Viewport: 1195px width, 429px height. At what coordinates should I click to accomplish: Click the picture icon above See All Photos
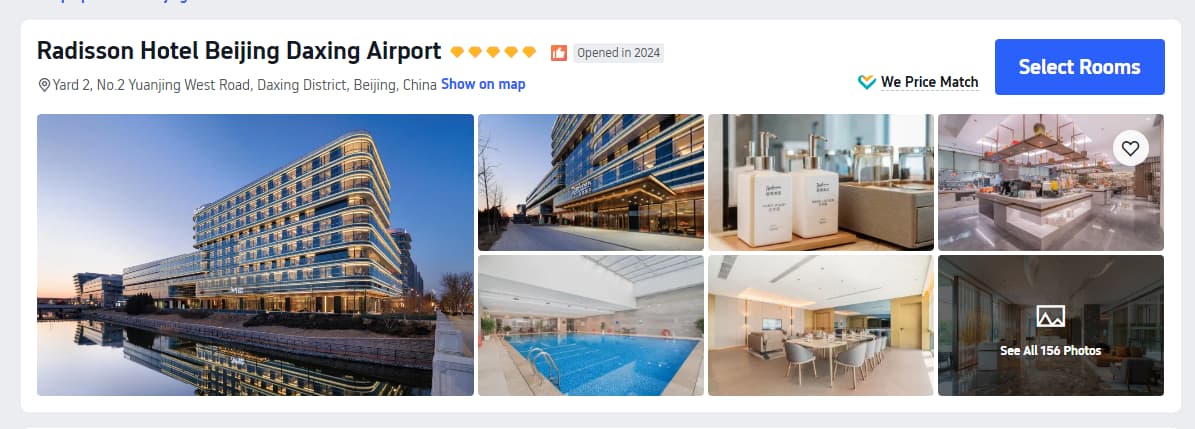tap(1050, 316)
